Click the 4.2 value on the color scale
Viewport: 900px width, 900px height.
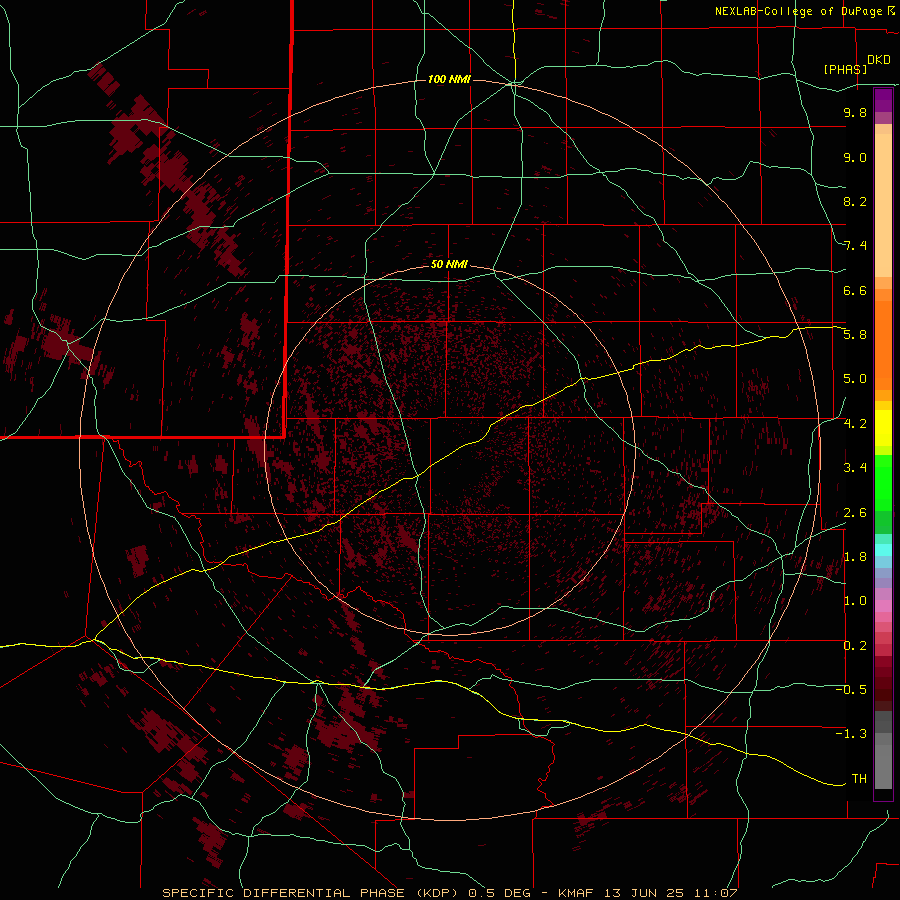click(855, 424)
